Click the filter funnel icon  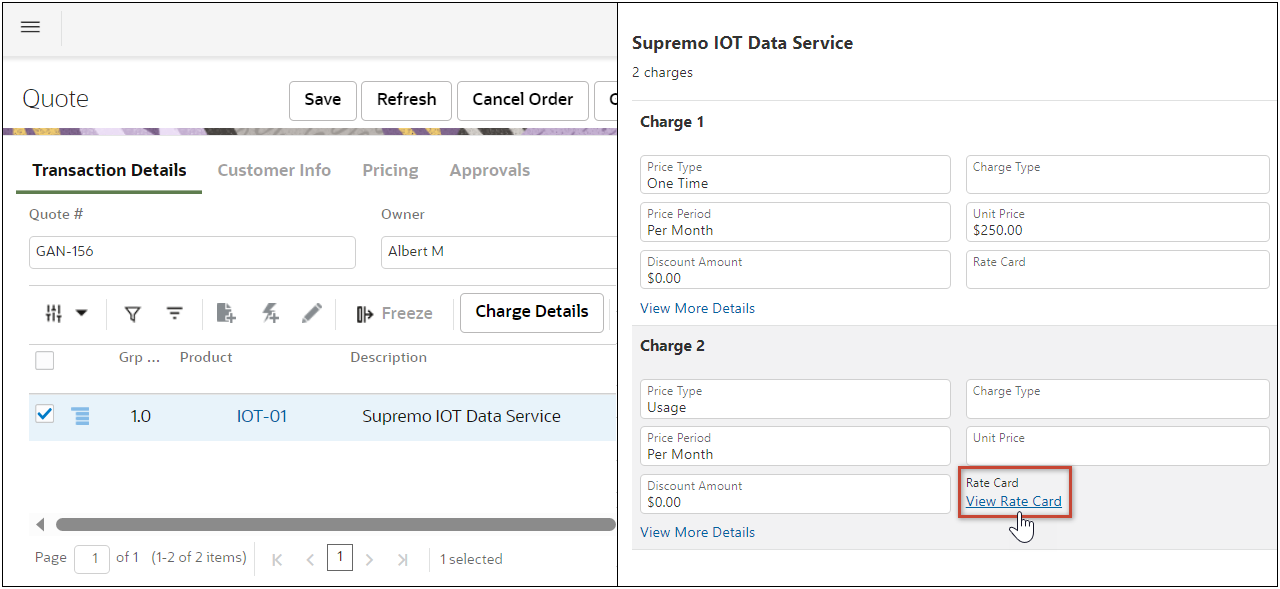tap(132, 314)
